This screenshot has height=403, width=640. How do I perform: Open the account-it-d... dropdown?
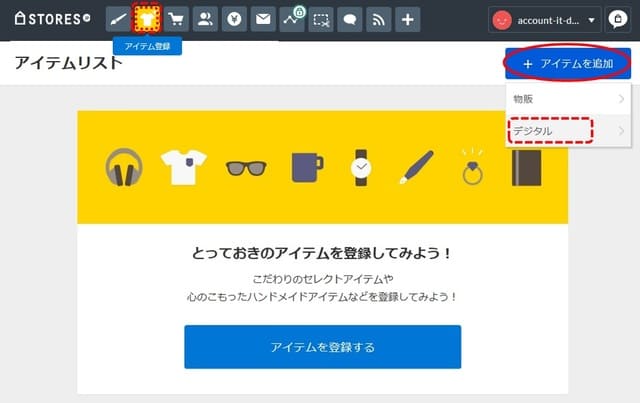click(x=545, y=20)
